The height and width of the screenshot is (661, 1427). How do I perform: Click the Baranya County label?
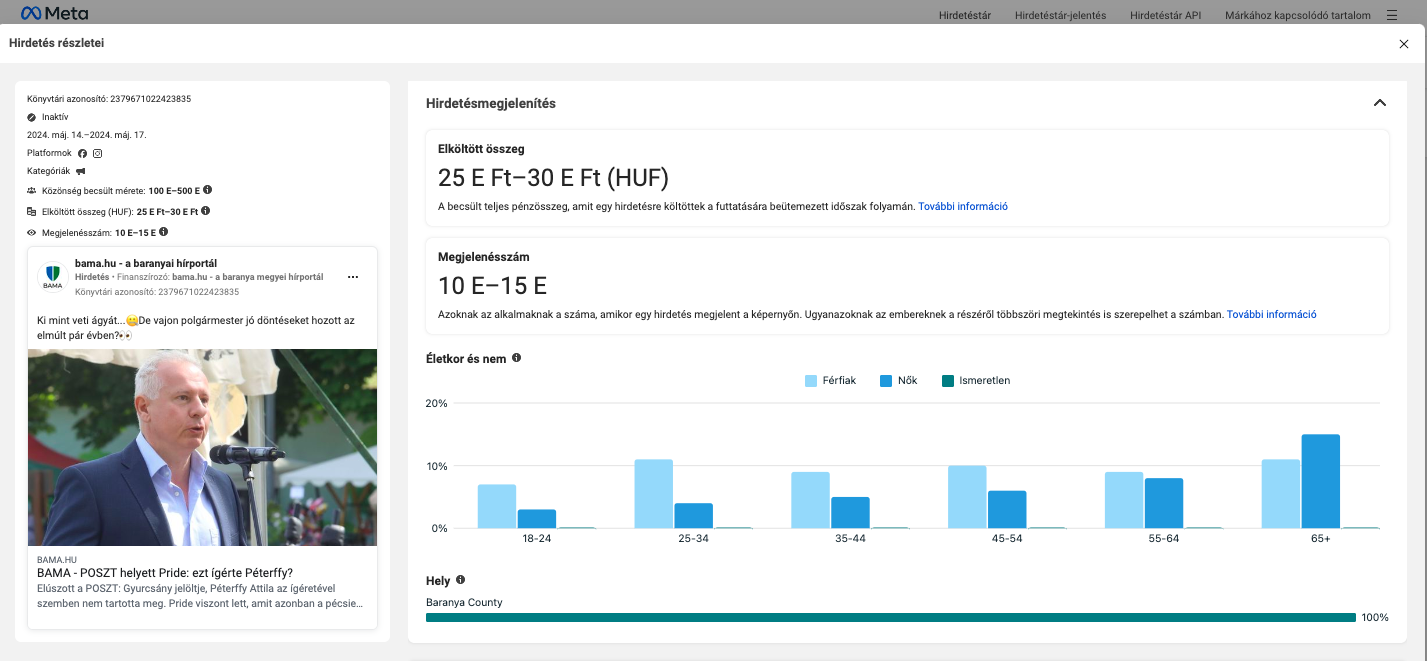pos(464,602)
